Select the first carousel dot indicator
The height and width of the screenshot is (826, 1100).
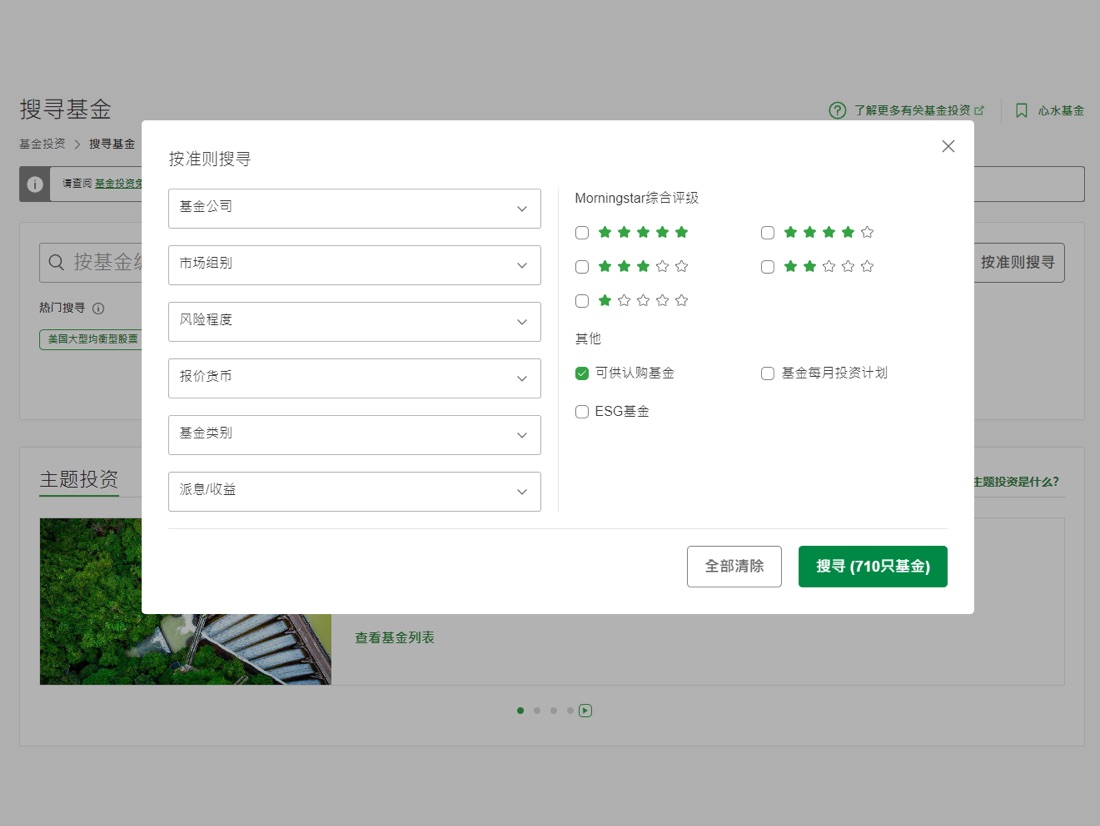(x=520, y=711)
